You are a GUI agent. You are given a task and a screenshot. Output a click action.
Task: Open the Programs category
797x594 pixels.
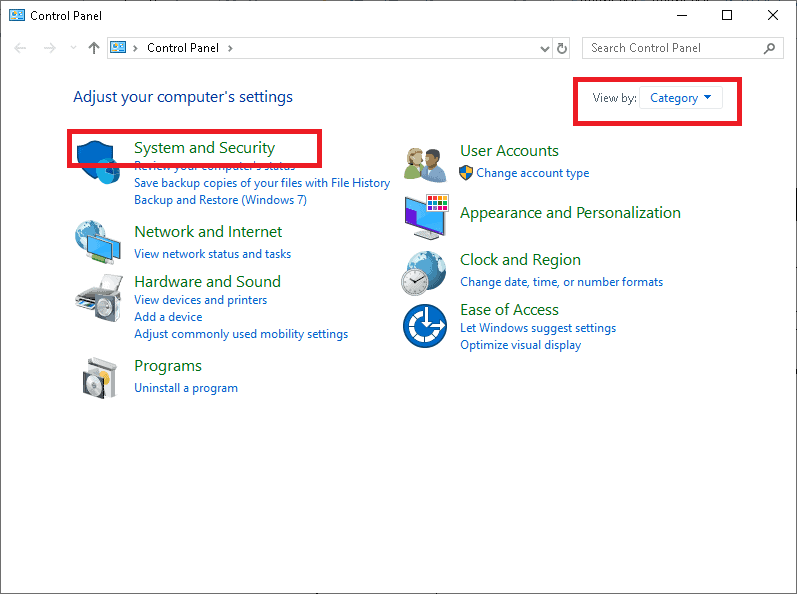pyautogui.click(x=168, y=366)
